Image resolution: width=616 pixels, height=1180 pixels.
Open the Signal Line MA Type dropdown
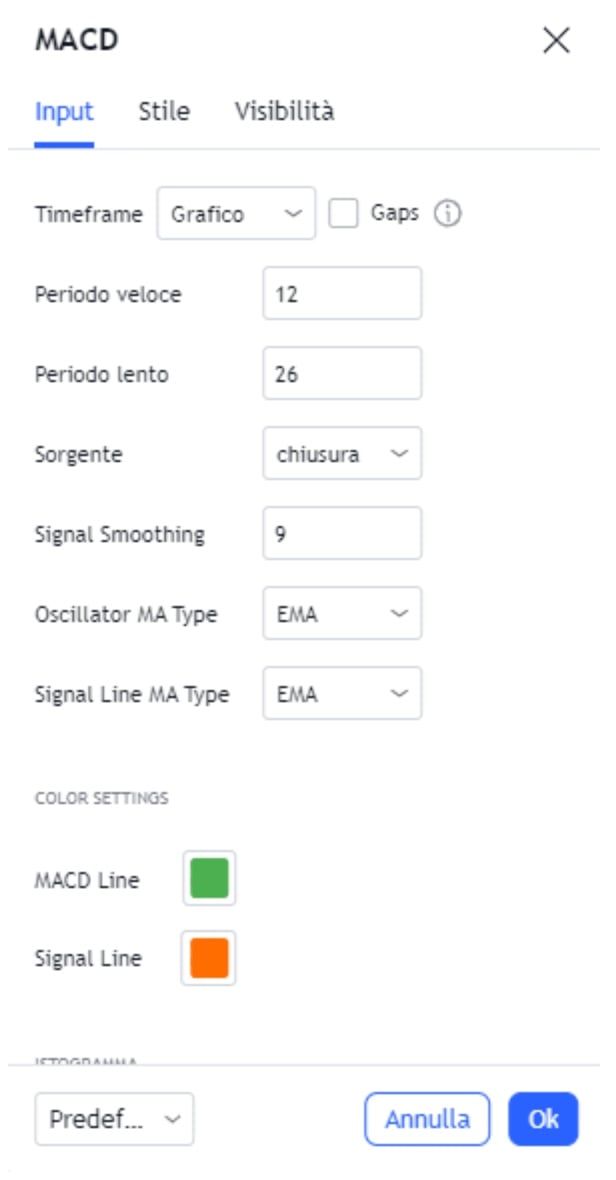(x=342, y=694)
